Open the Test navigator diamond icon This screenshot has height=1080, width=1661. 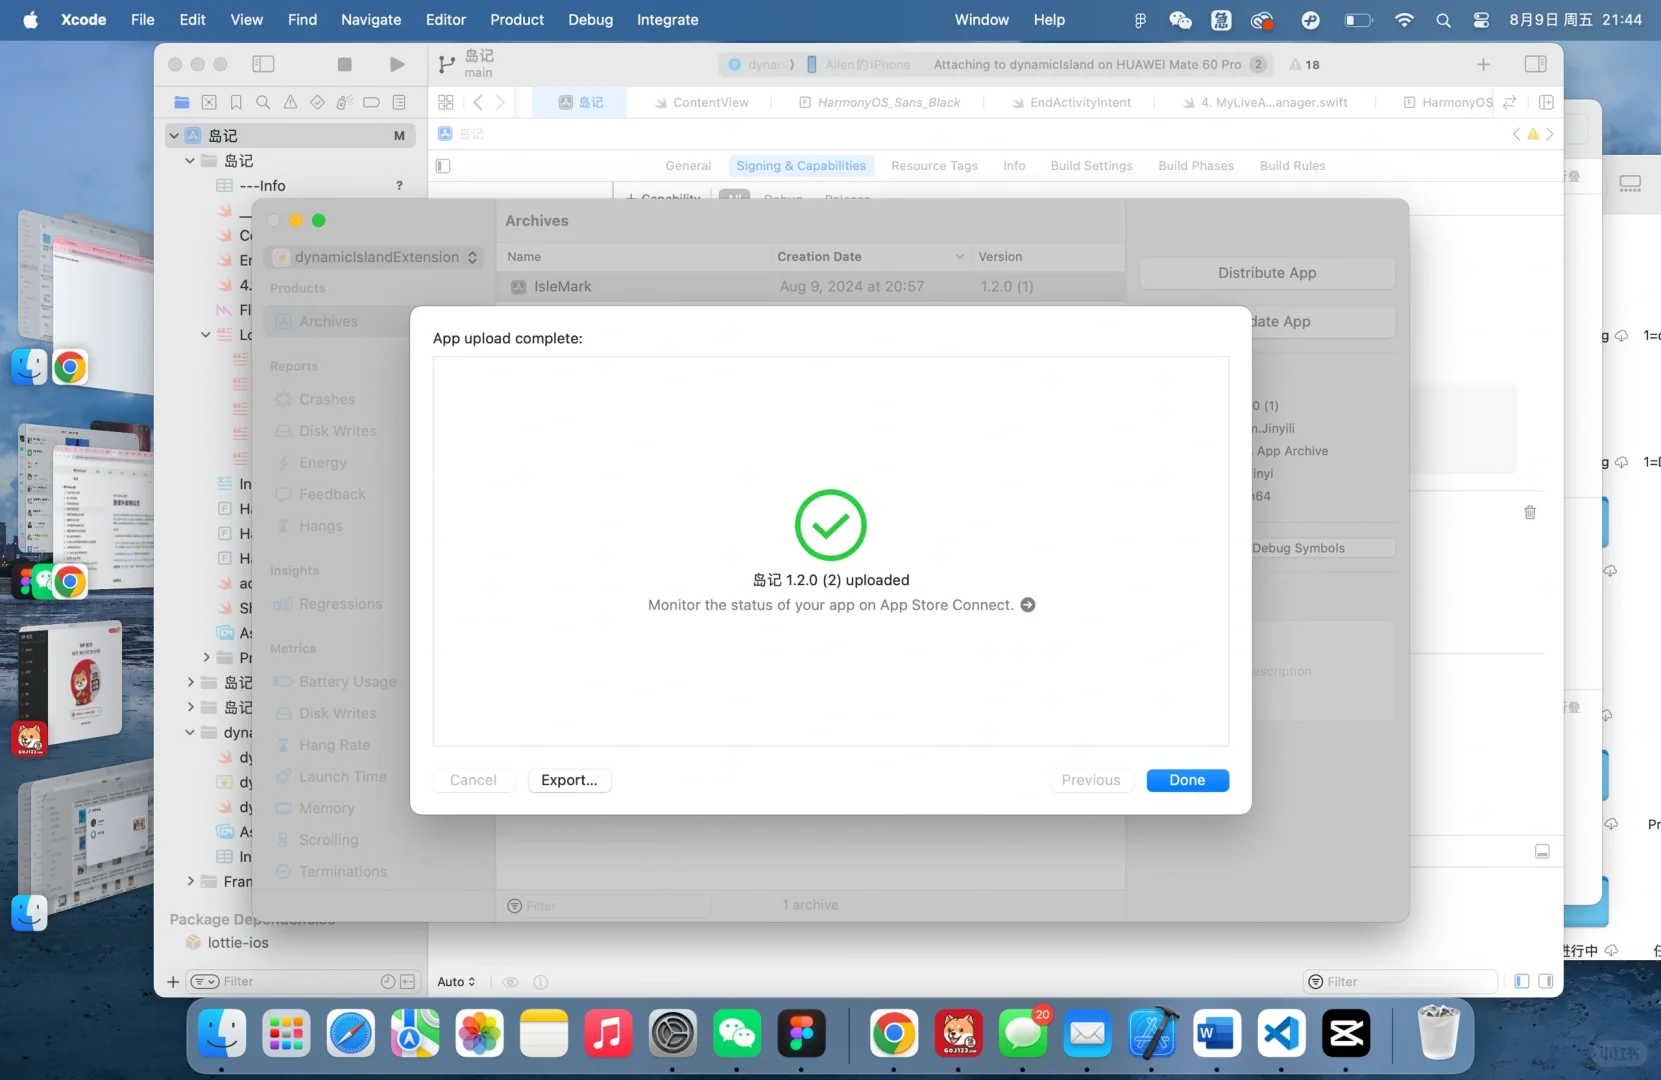pyautogui.click(x=317, y=102)
